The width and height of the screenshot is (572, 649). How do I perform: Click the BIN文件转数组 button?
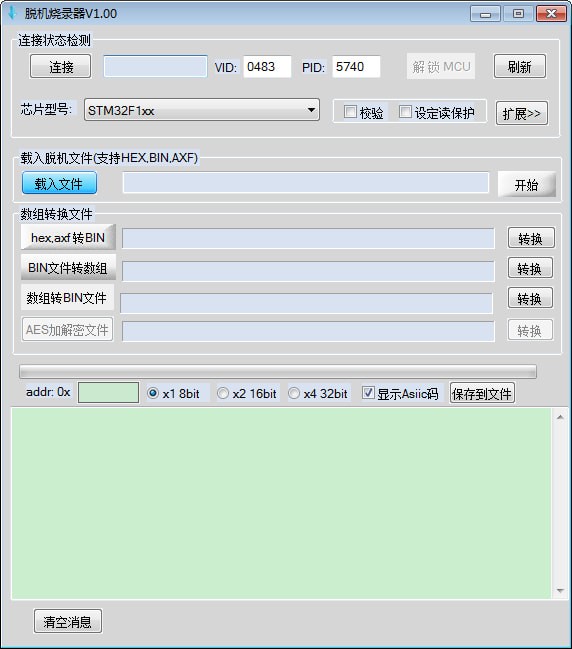tap(68, 268)
